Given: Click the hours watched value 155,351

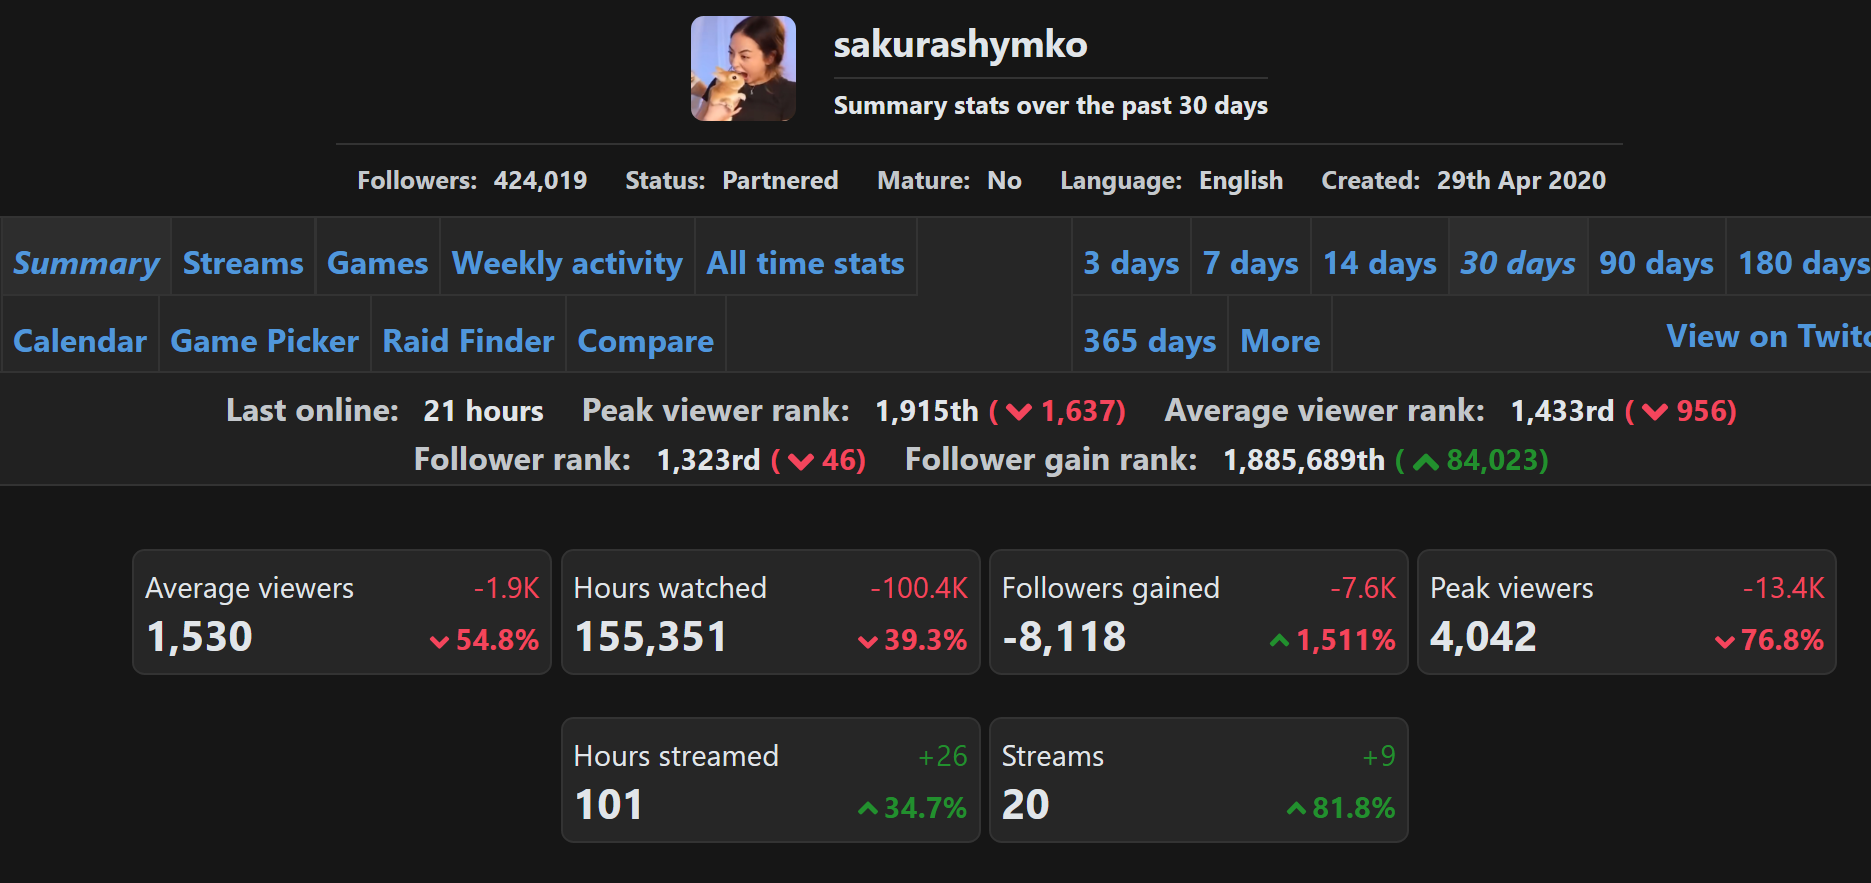Looking at the screenshot, I should coord(650,637).
